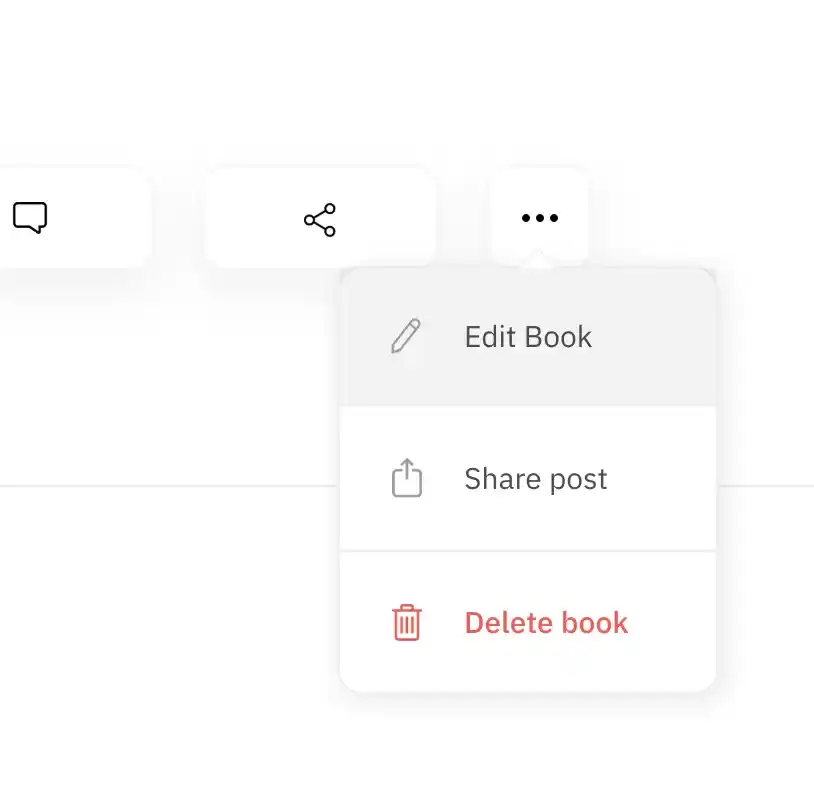
Task: Select the Edit Book menu entry
Action: [x=528, y=337]
